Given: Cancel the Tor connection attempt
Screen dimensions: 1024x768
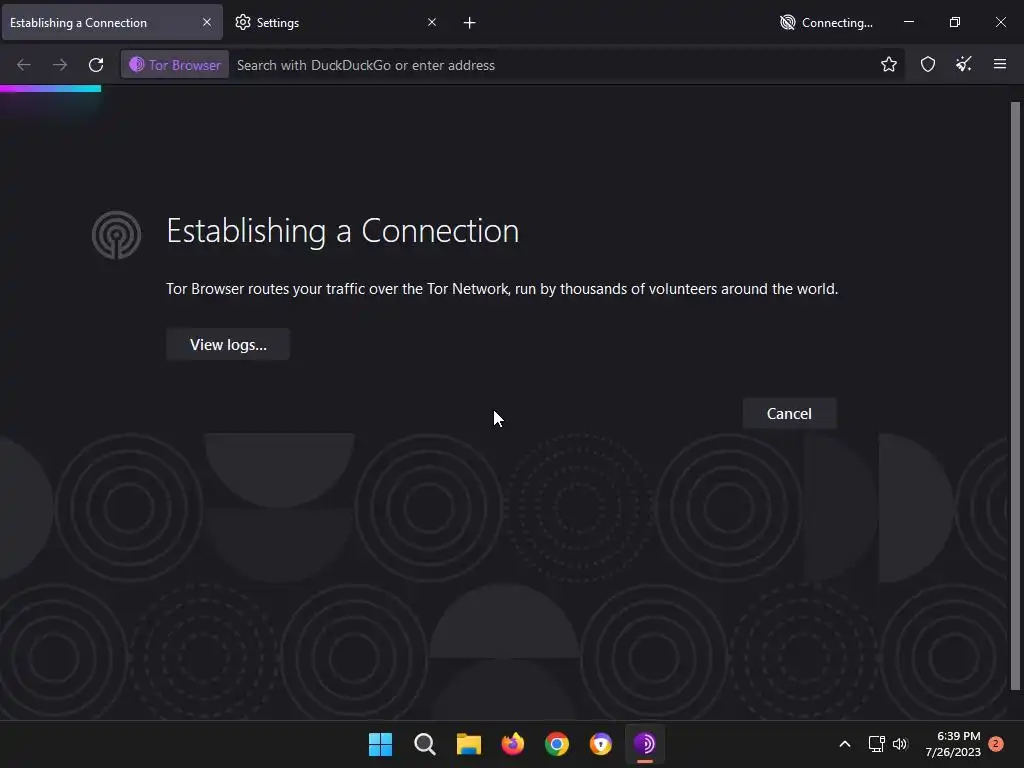Looking at the screenshot, I should [789, 413].
